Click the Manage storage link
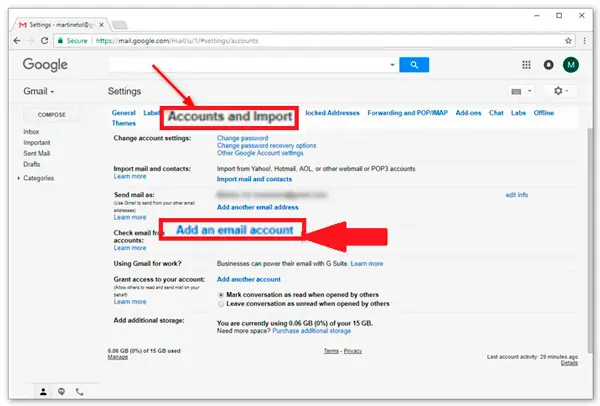 117,357
